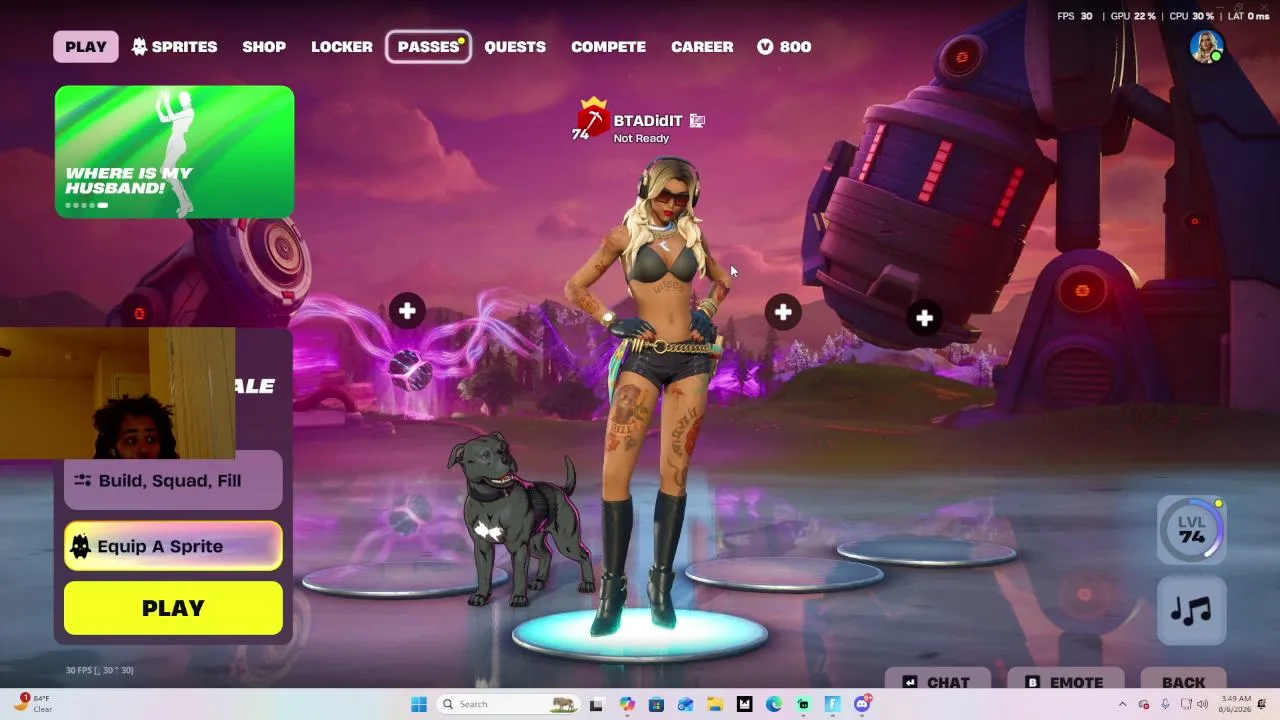The height and width of the screenshot is (720, 1280).
Task: Open the network tray icon
Action: tap(1186, 704)
